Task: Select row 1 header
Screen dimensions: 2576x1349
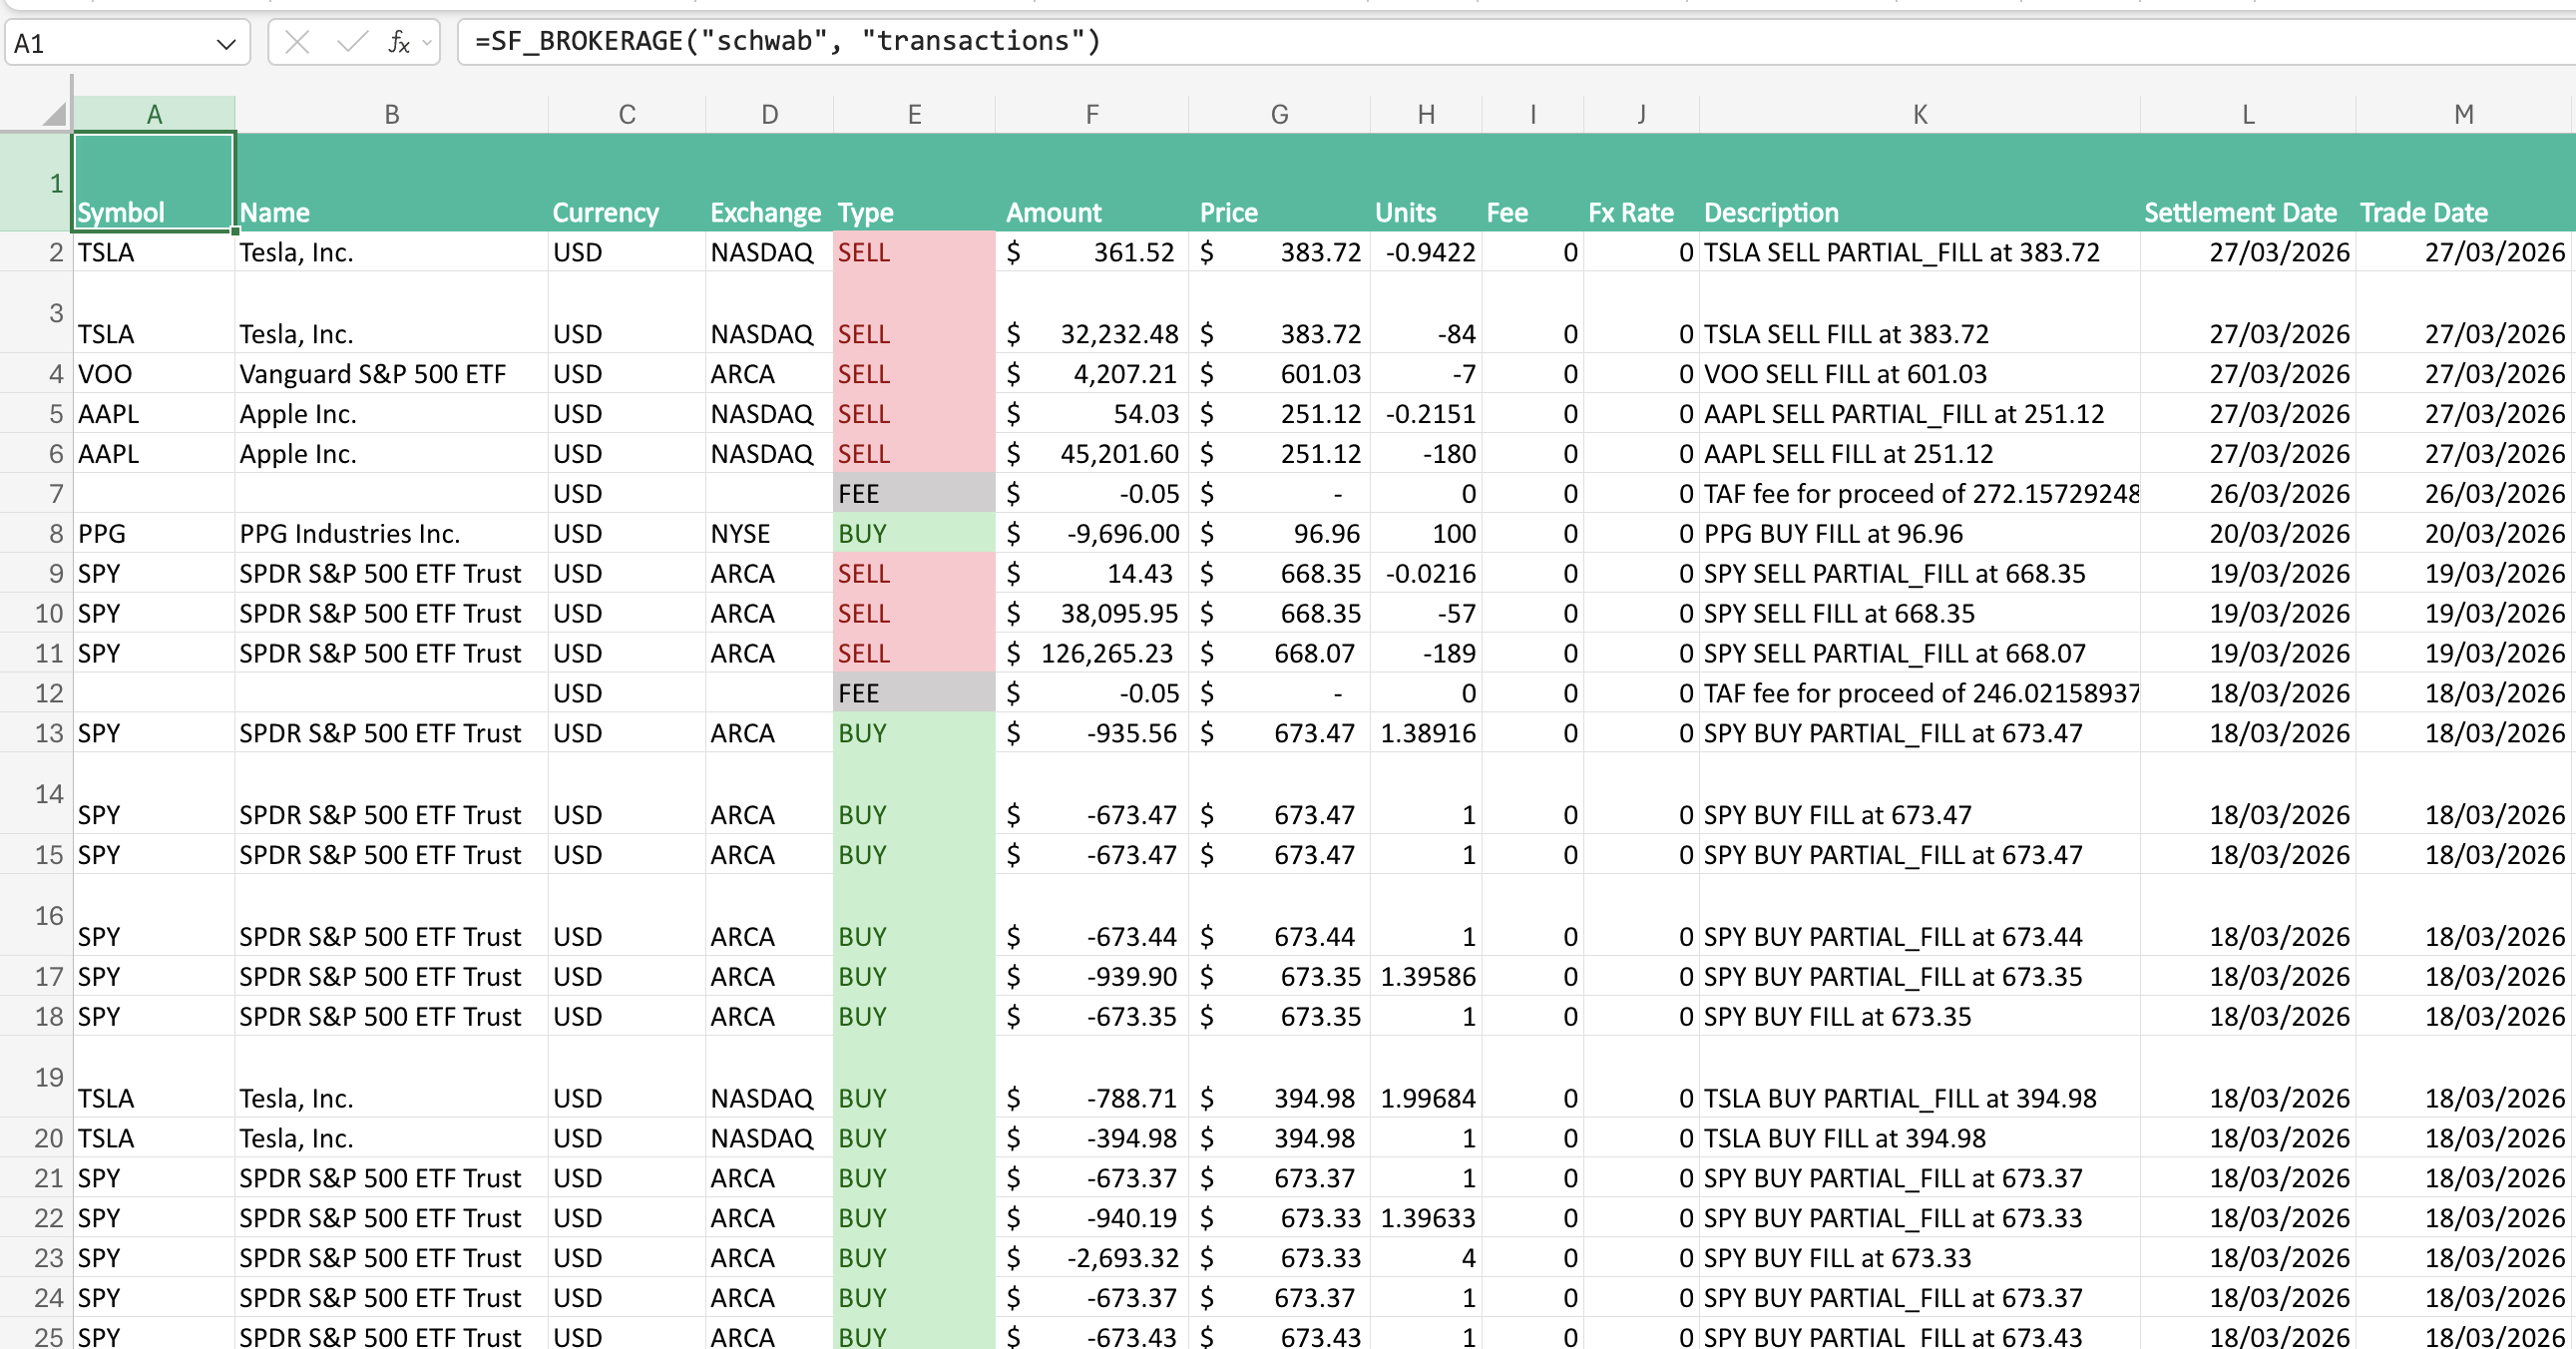Action: pyautogui.click(x=36, y=183)
